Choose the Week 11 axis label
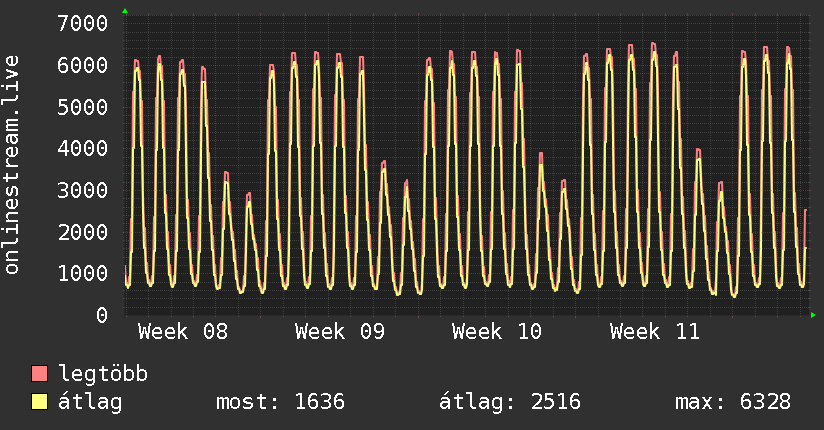Image resolution: width=824 pixels, height=430 pixels. point(654,332)
